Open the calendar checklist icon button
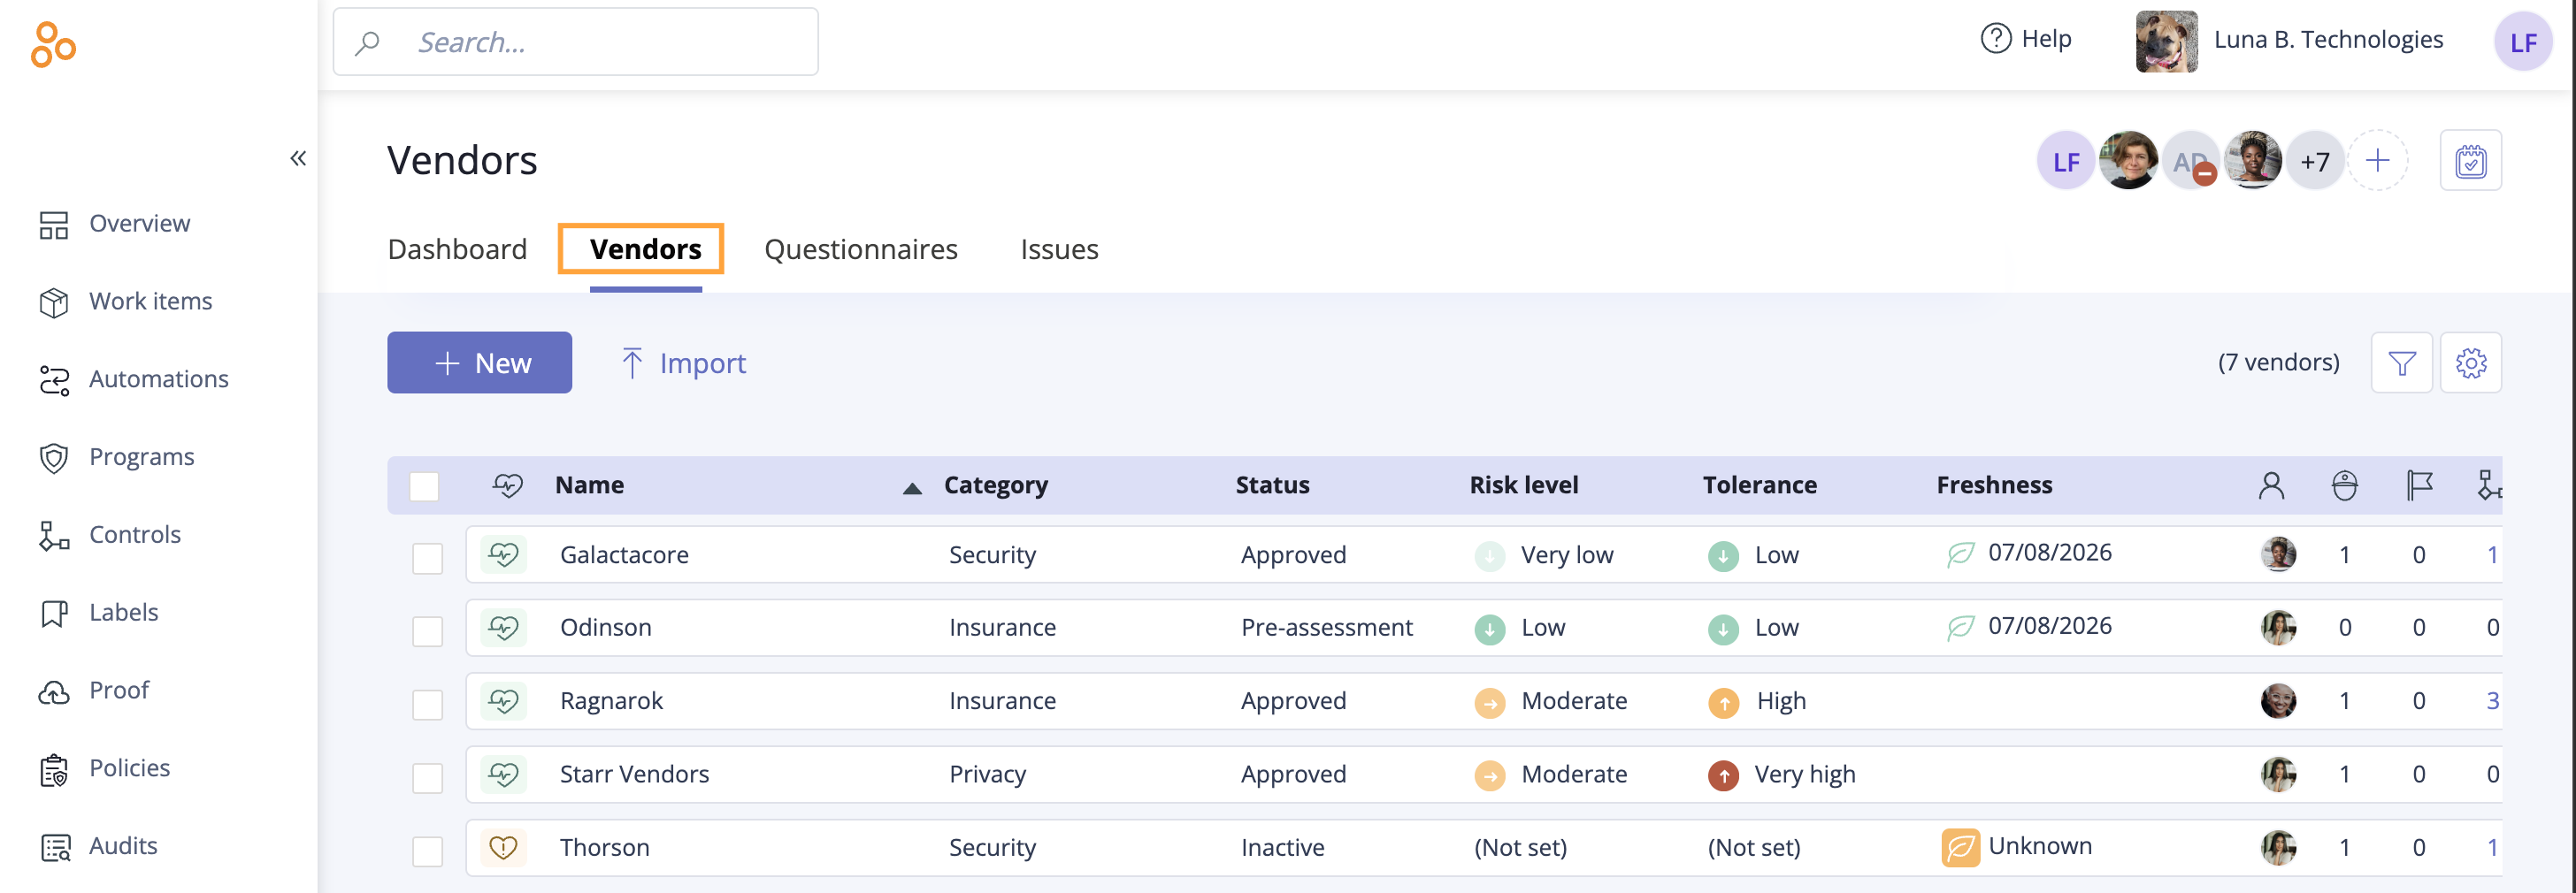This screenshot has height=893, width=2576. (x=2470, y=161)
